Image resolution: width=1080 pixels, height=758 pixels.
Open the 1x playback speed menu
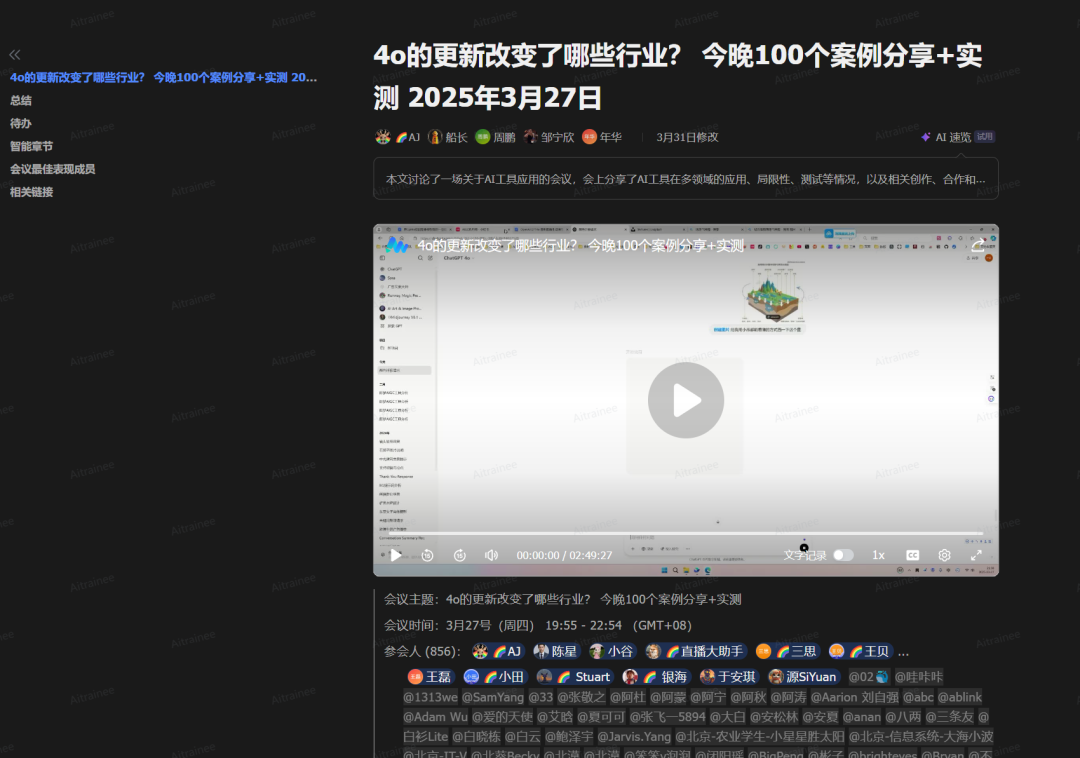coord(878,555)
